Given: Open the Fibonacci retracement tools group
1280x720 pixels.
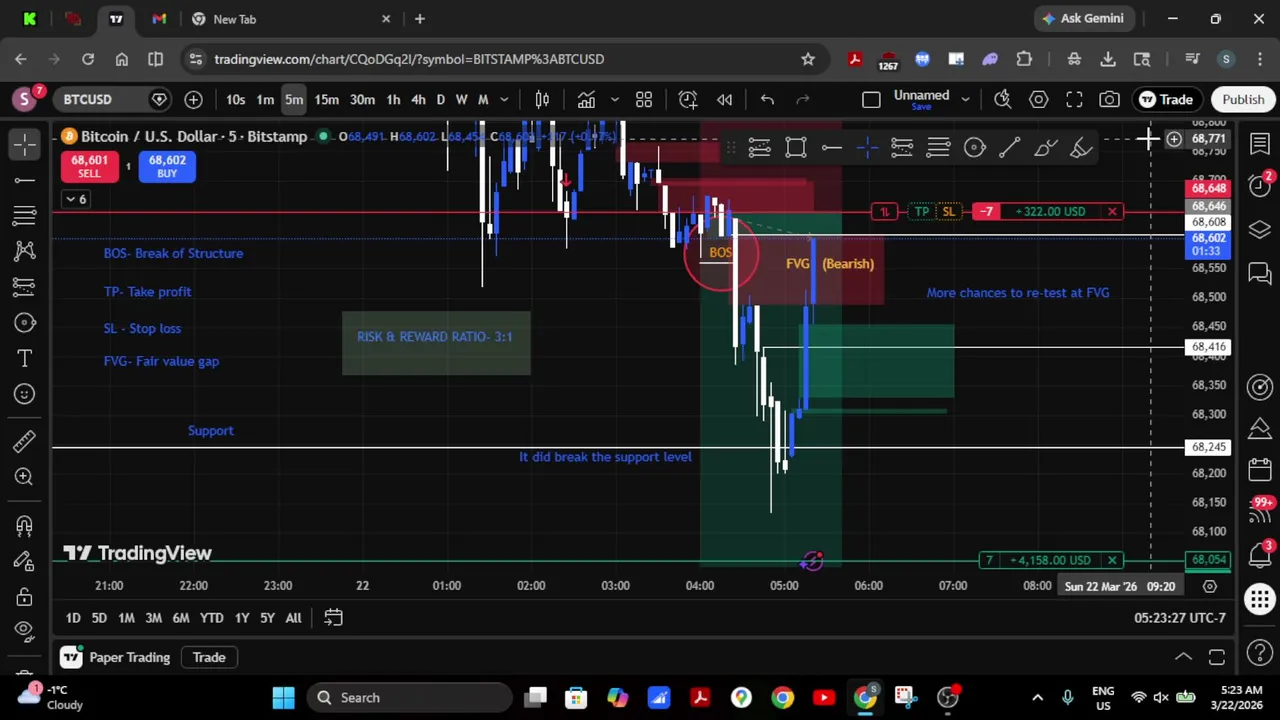Looking at the screenshot, I should pos(25,215).
